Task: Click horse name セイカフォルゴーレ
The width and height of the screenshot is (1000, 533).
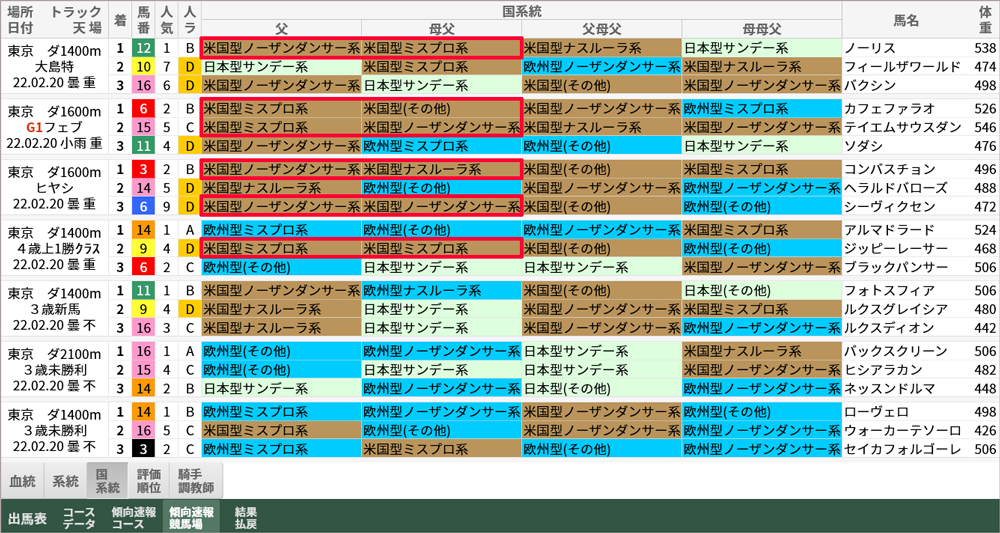Action: [x=902, y=449]
